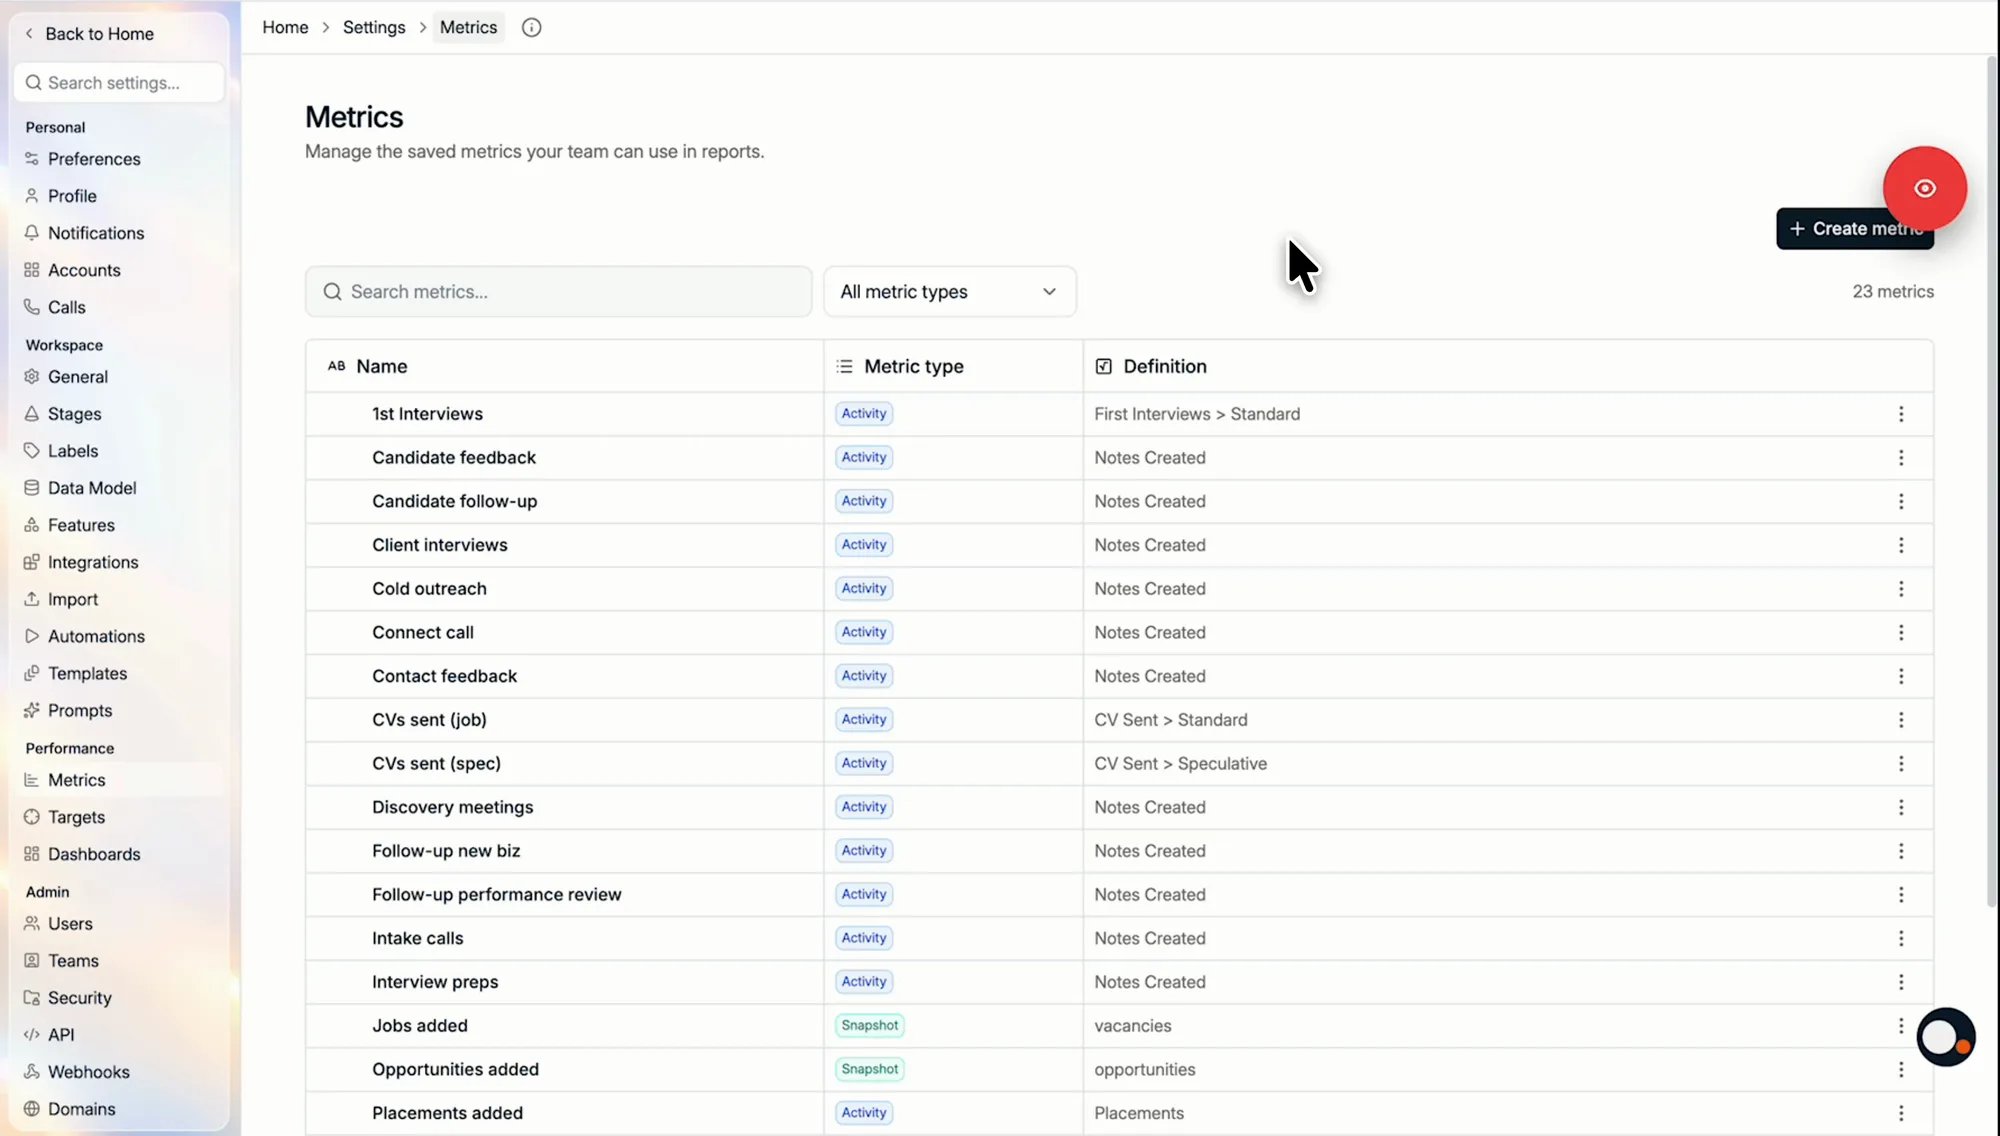The width and height of the screenshot is (2000, 1136).
Task: Select Targets under Performance
Action: point(76,817)
